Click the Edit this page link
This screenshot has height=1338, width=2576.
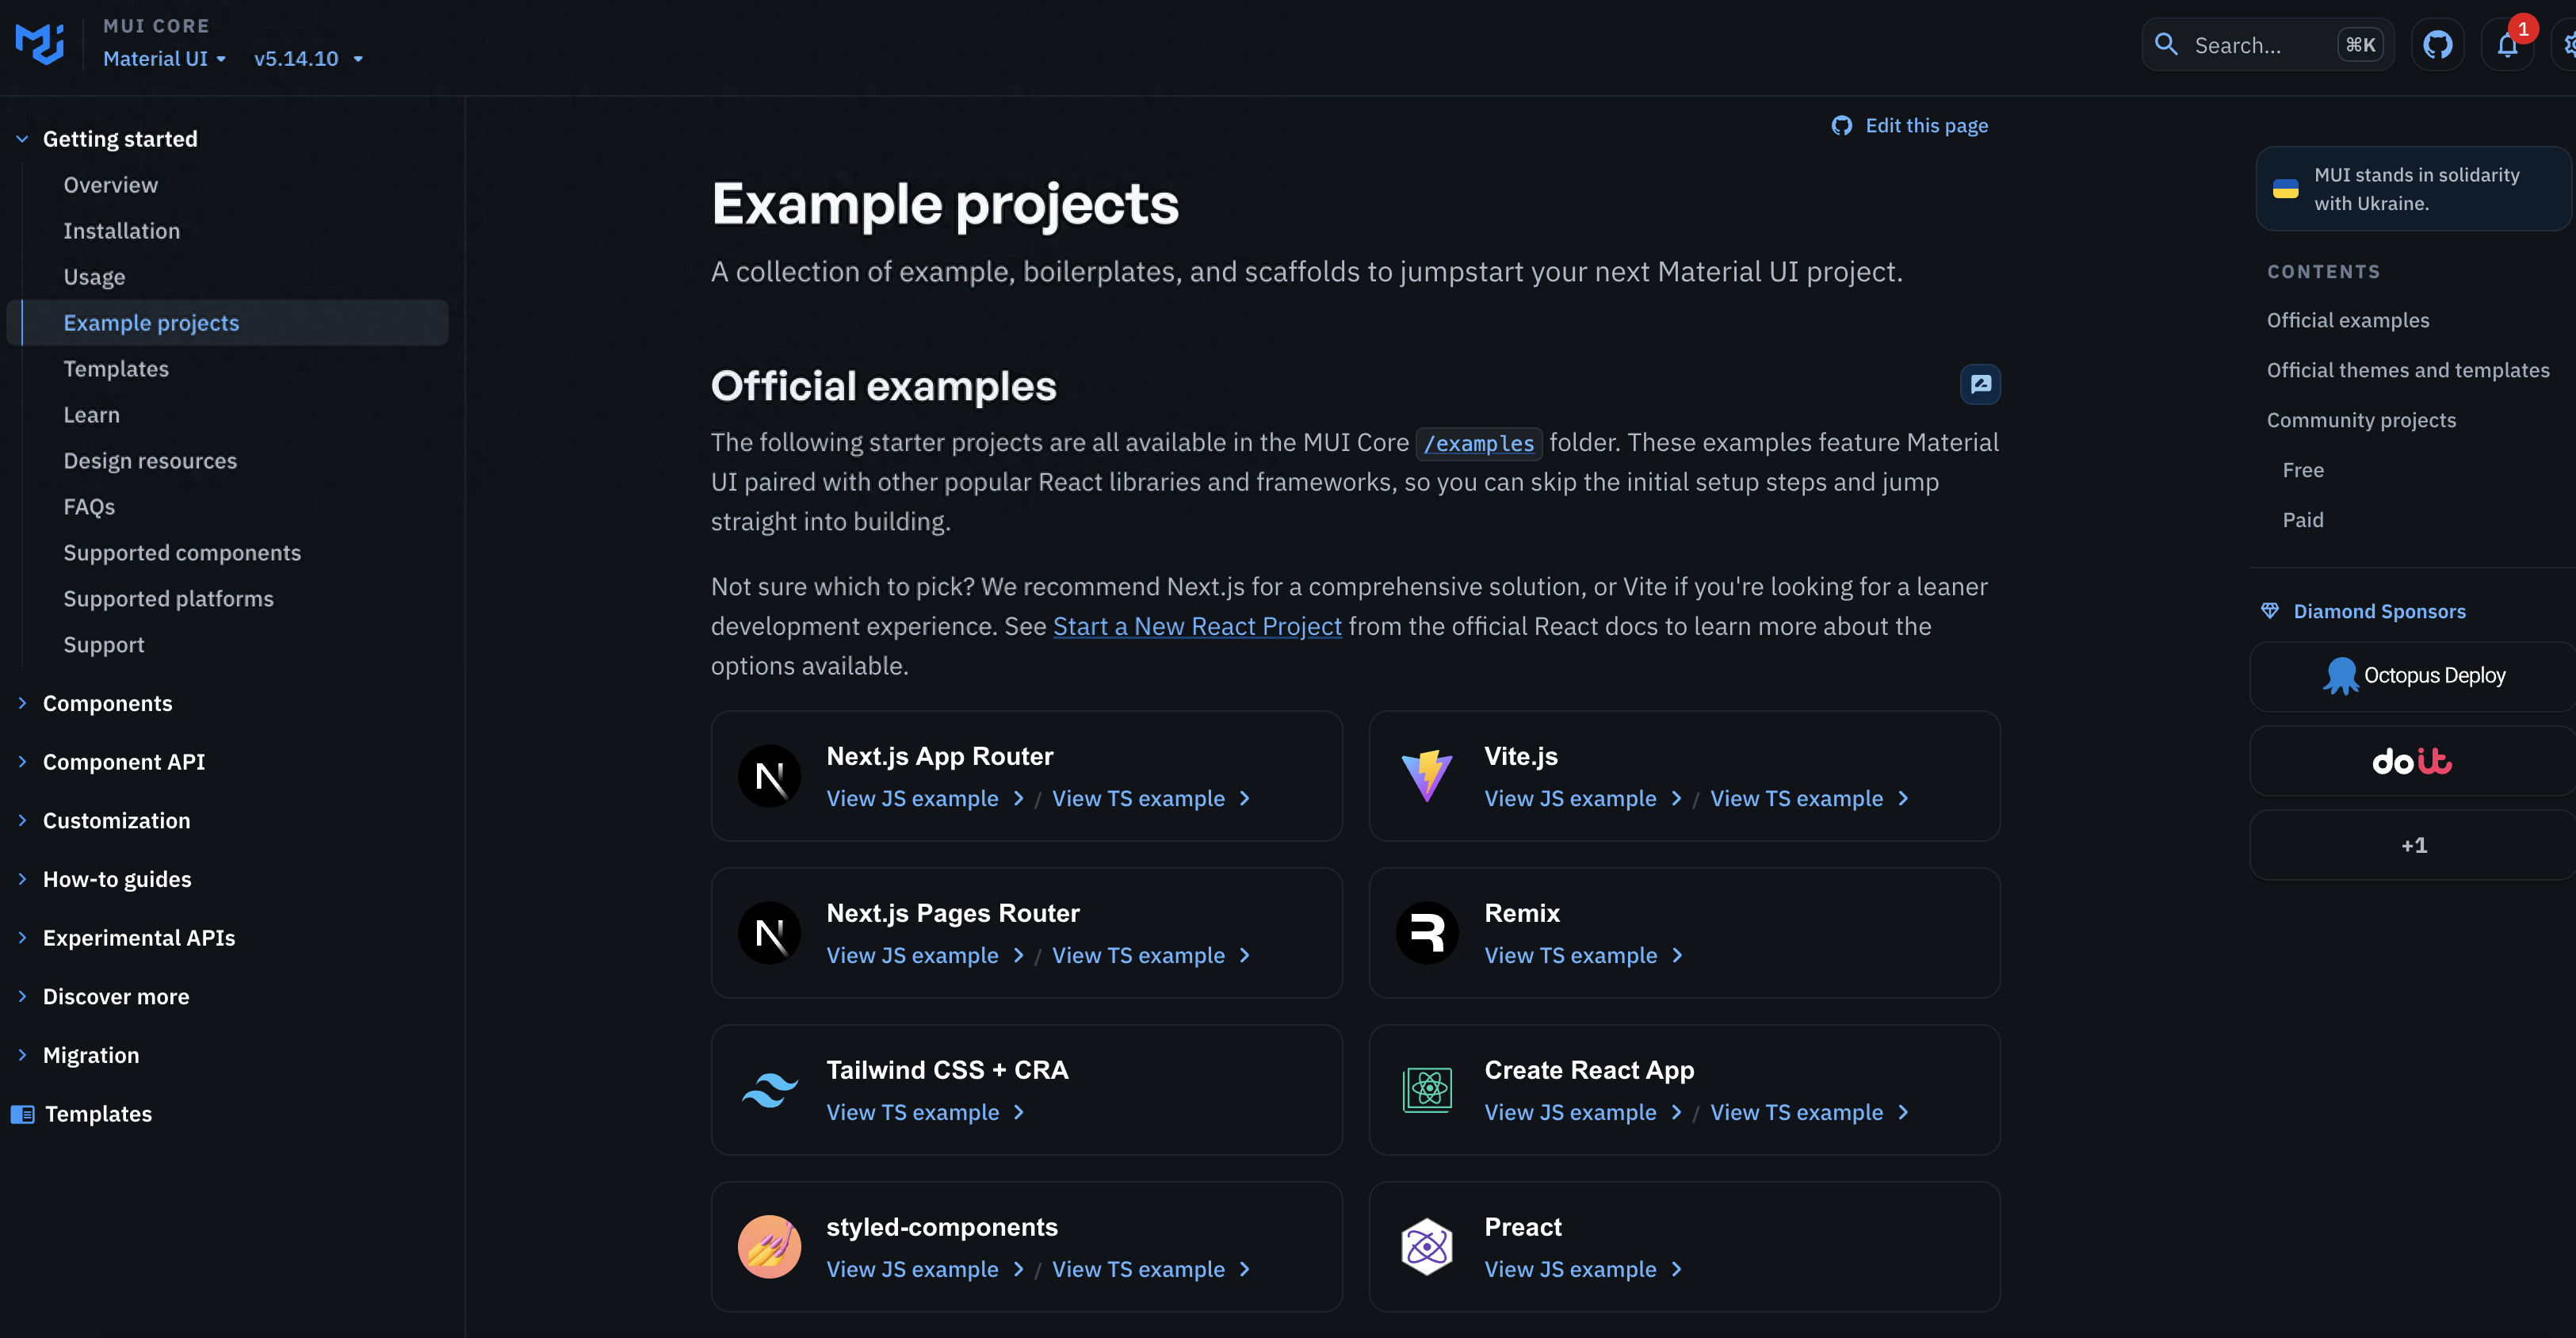1910,126
